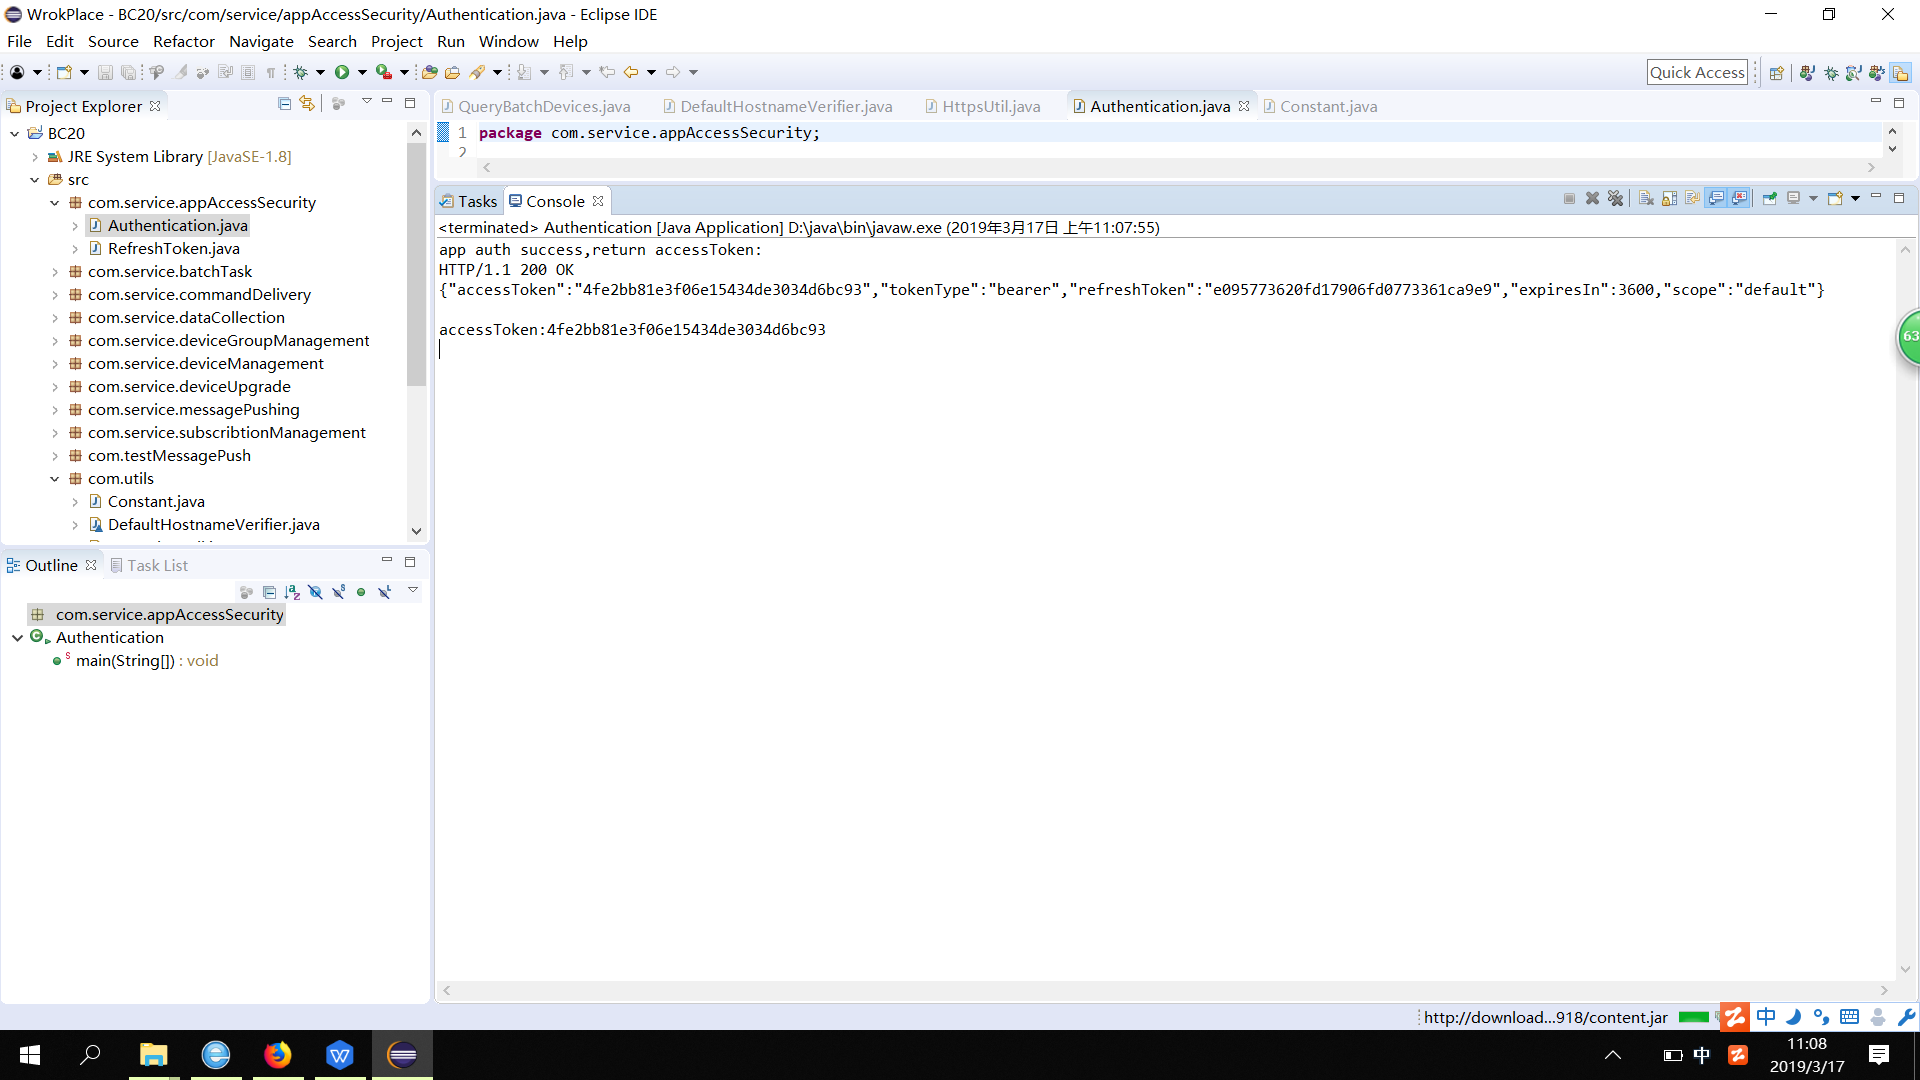Open the Refactor menu
Viewport: 1920px width, 1080px height.
[x=183, y=41]
